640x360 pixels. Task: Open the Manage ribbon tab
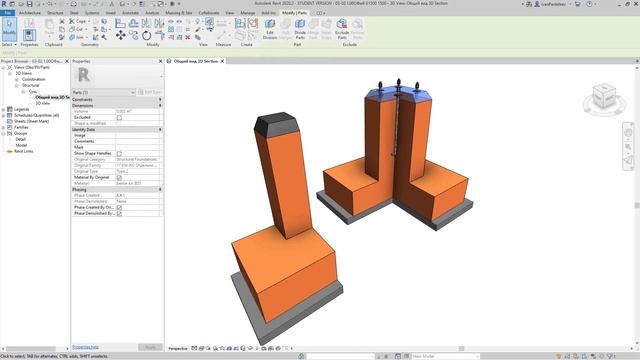[247, 13]
